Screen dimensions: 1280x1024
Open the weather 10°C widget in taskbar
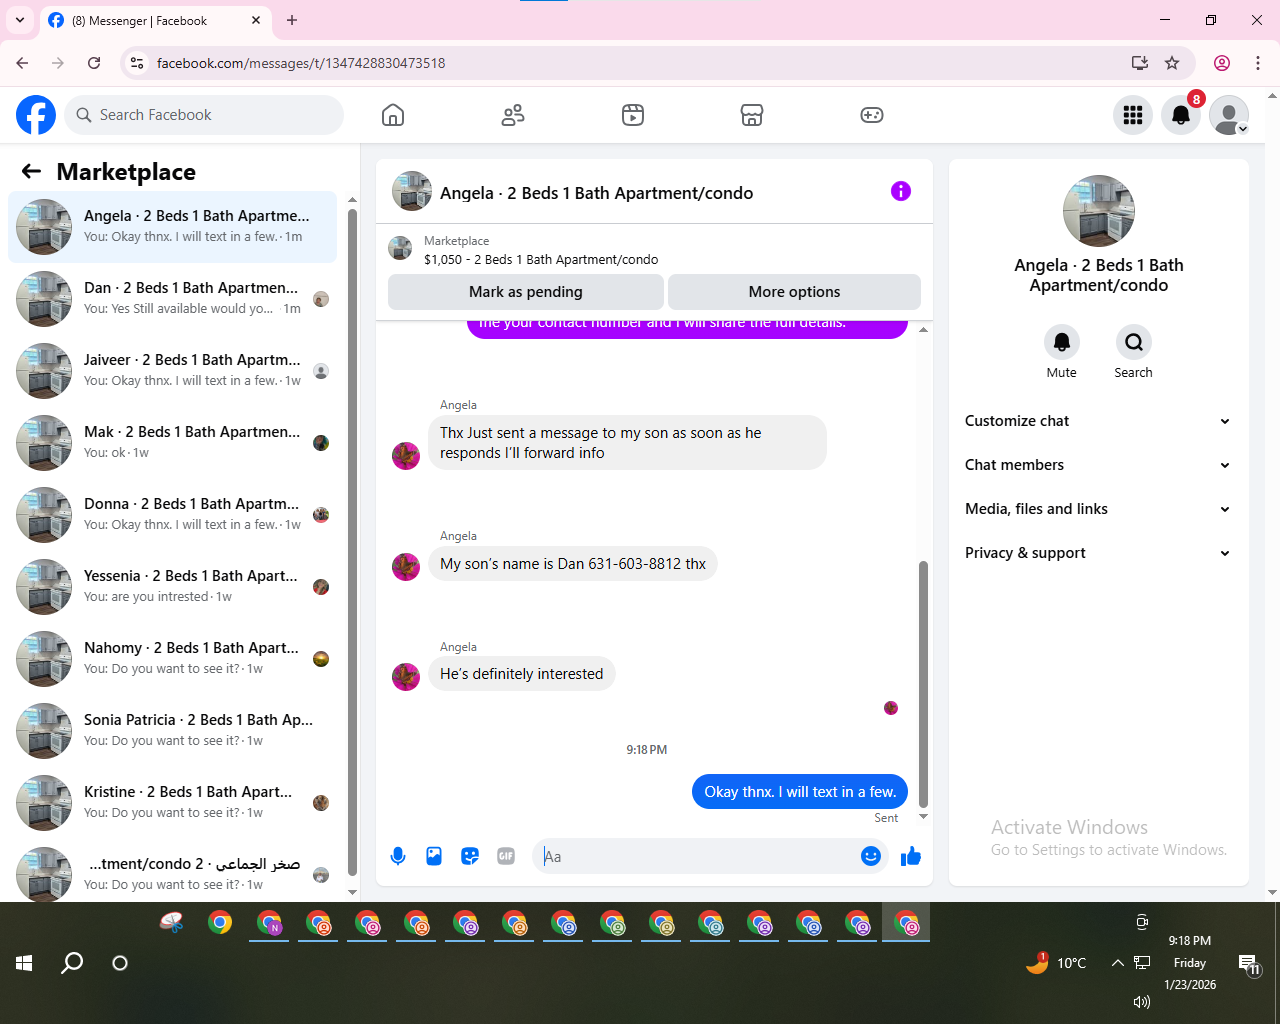1057,963
